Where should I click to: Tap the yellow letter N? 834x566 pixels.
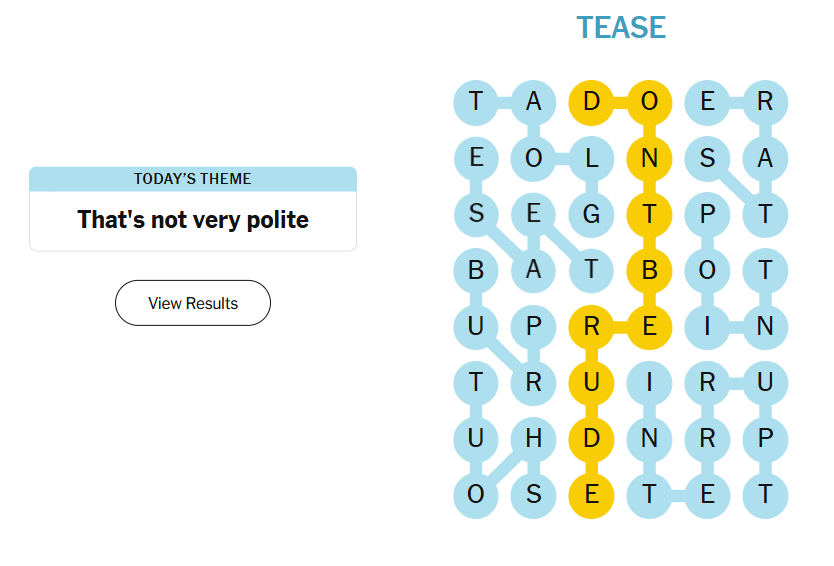(650, 158)
